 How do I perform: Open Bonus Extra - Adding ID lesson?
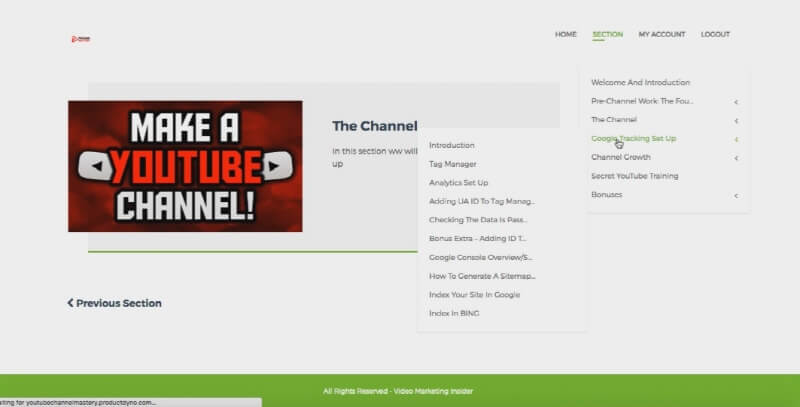(477, 239)
